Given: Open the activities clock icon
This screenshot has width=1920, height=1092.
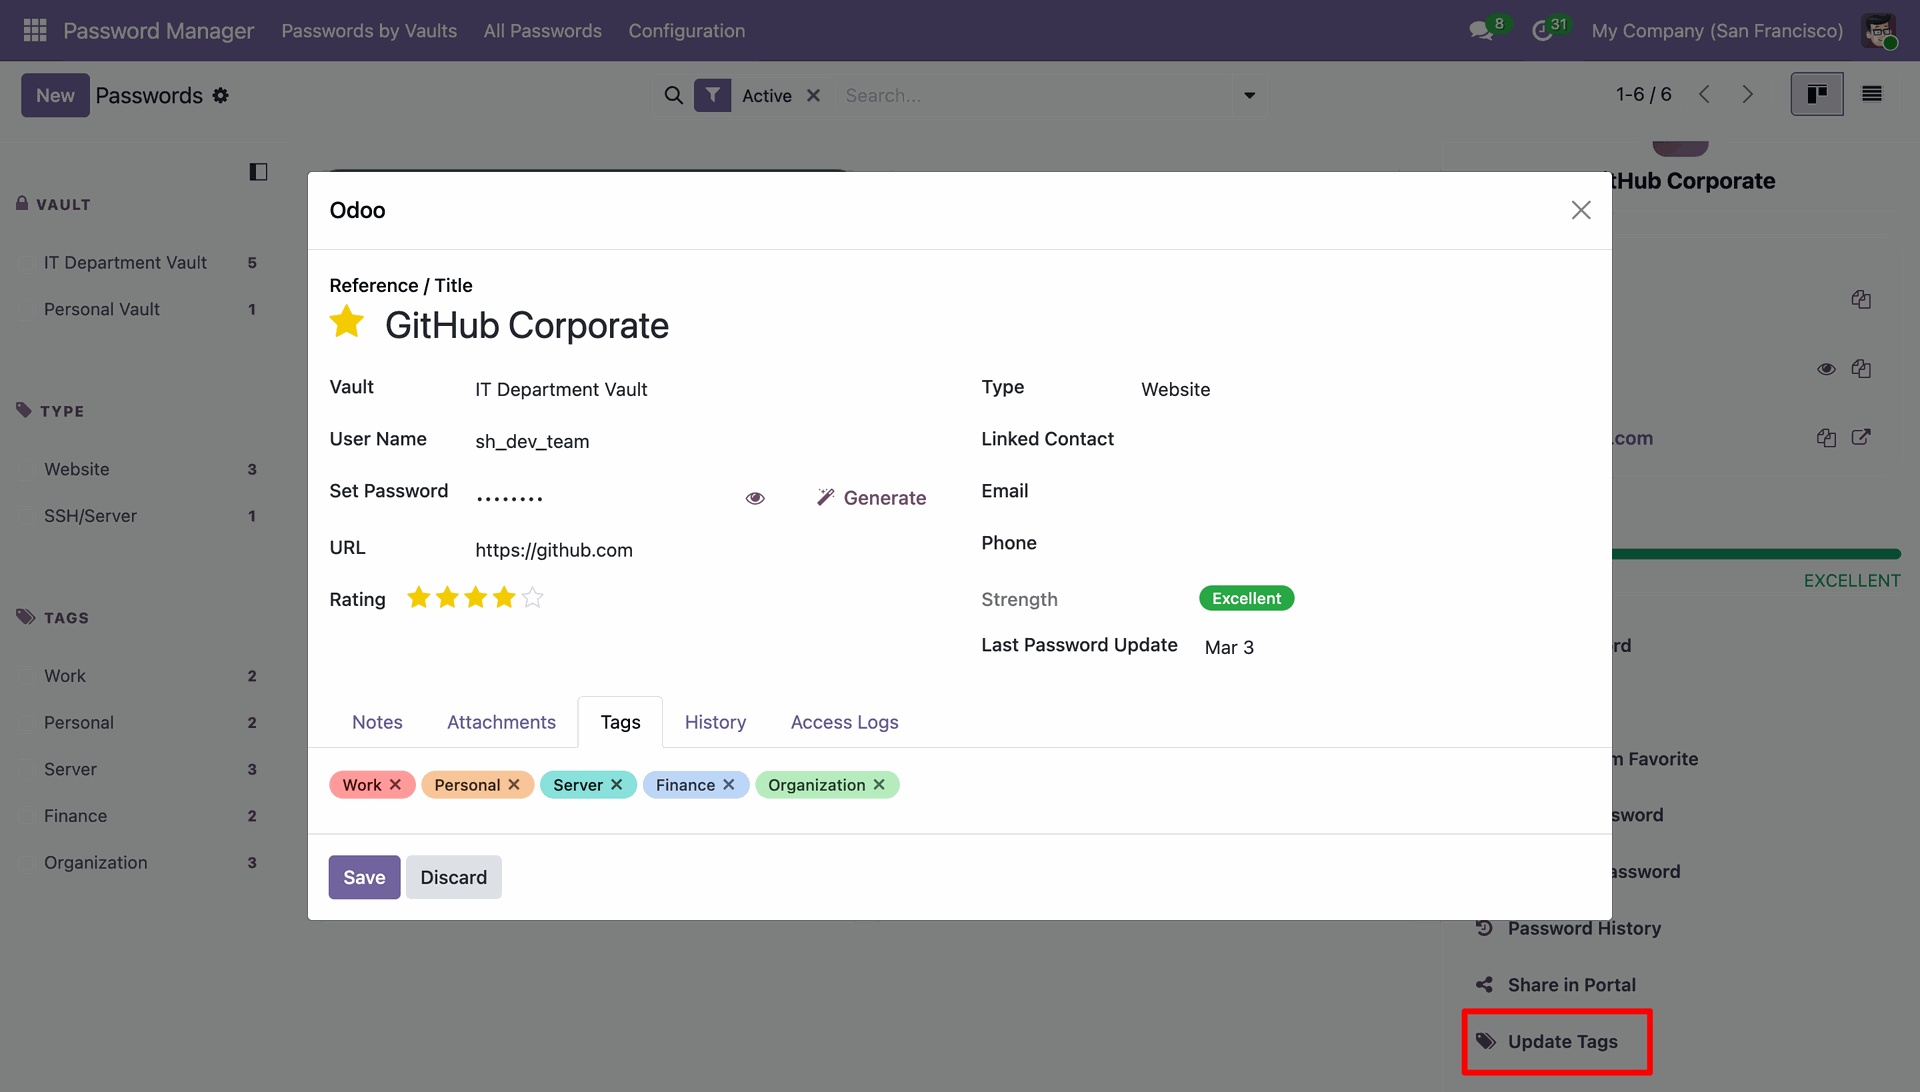Looking at the screenshot, I should click(x=1542, y=30).
